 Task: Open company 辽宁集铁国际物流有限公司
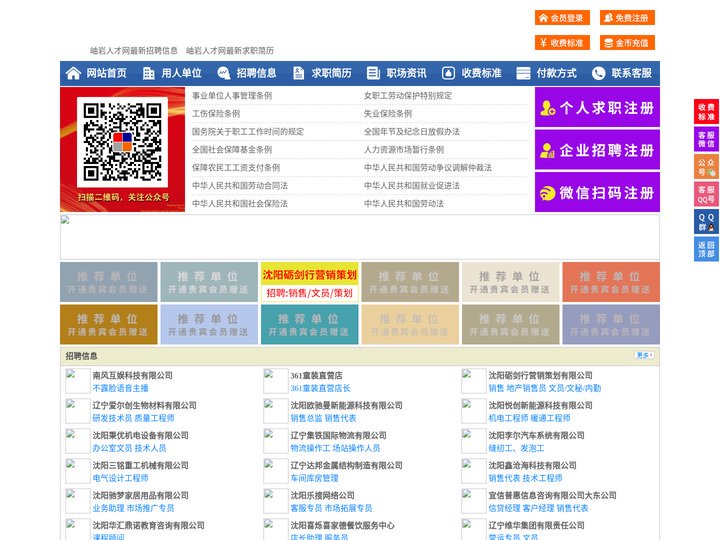[338, 435]
